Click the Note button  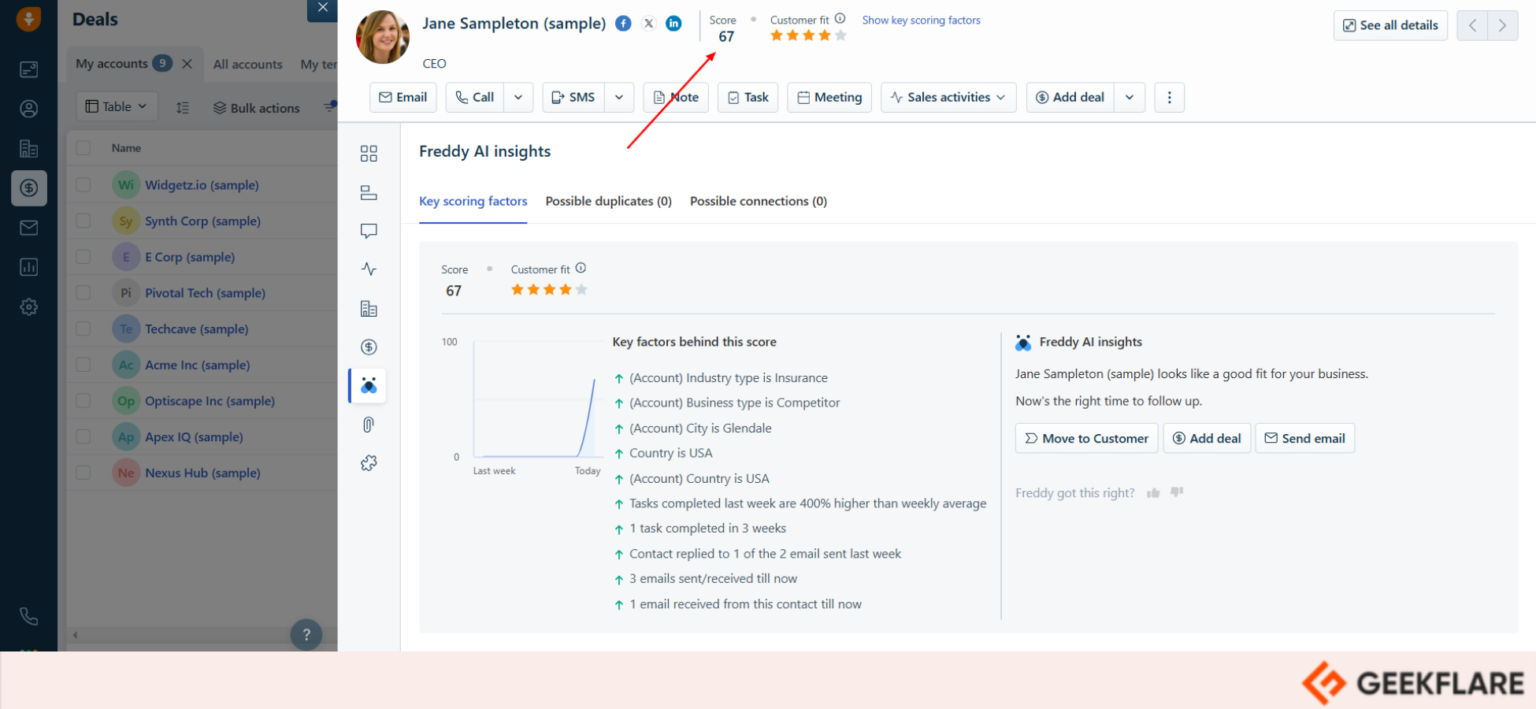coord(676,97)
